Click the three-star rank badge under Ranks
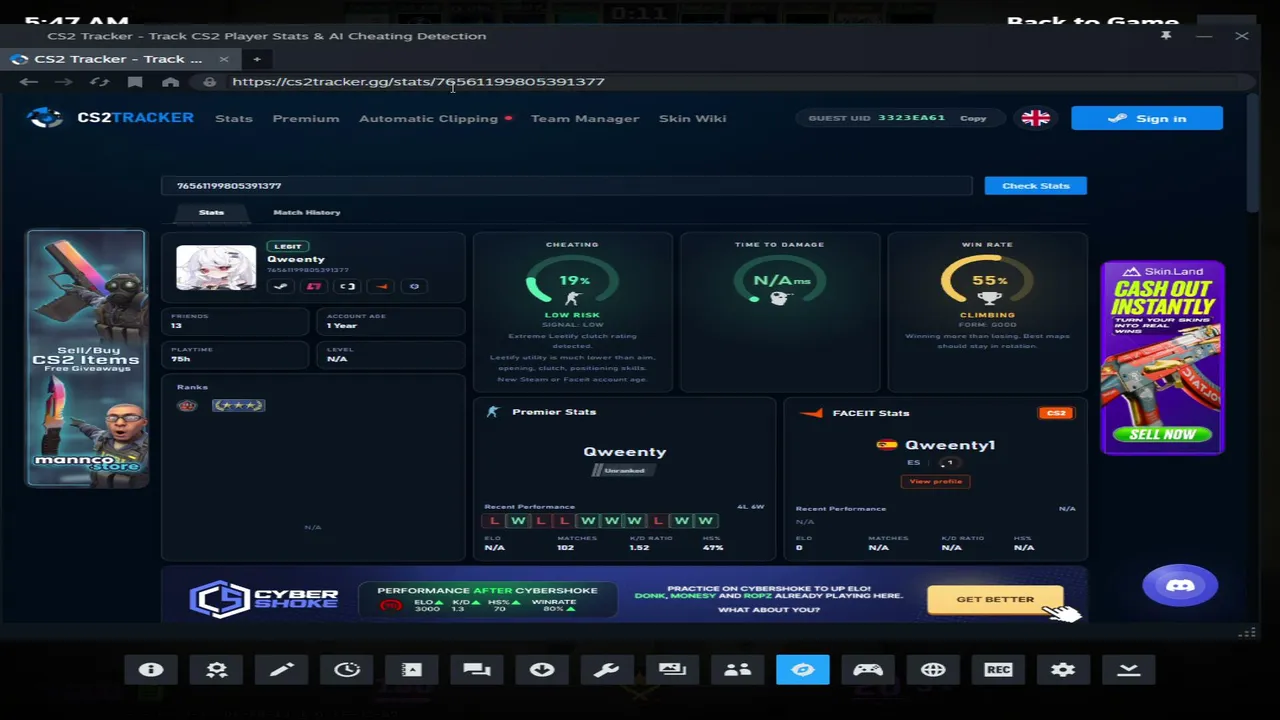1280x720 pixels. pos(238,405)
